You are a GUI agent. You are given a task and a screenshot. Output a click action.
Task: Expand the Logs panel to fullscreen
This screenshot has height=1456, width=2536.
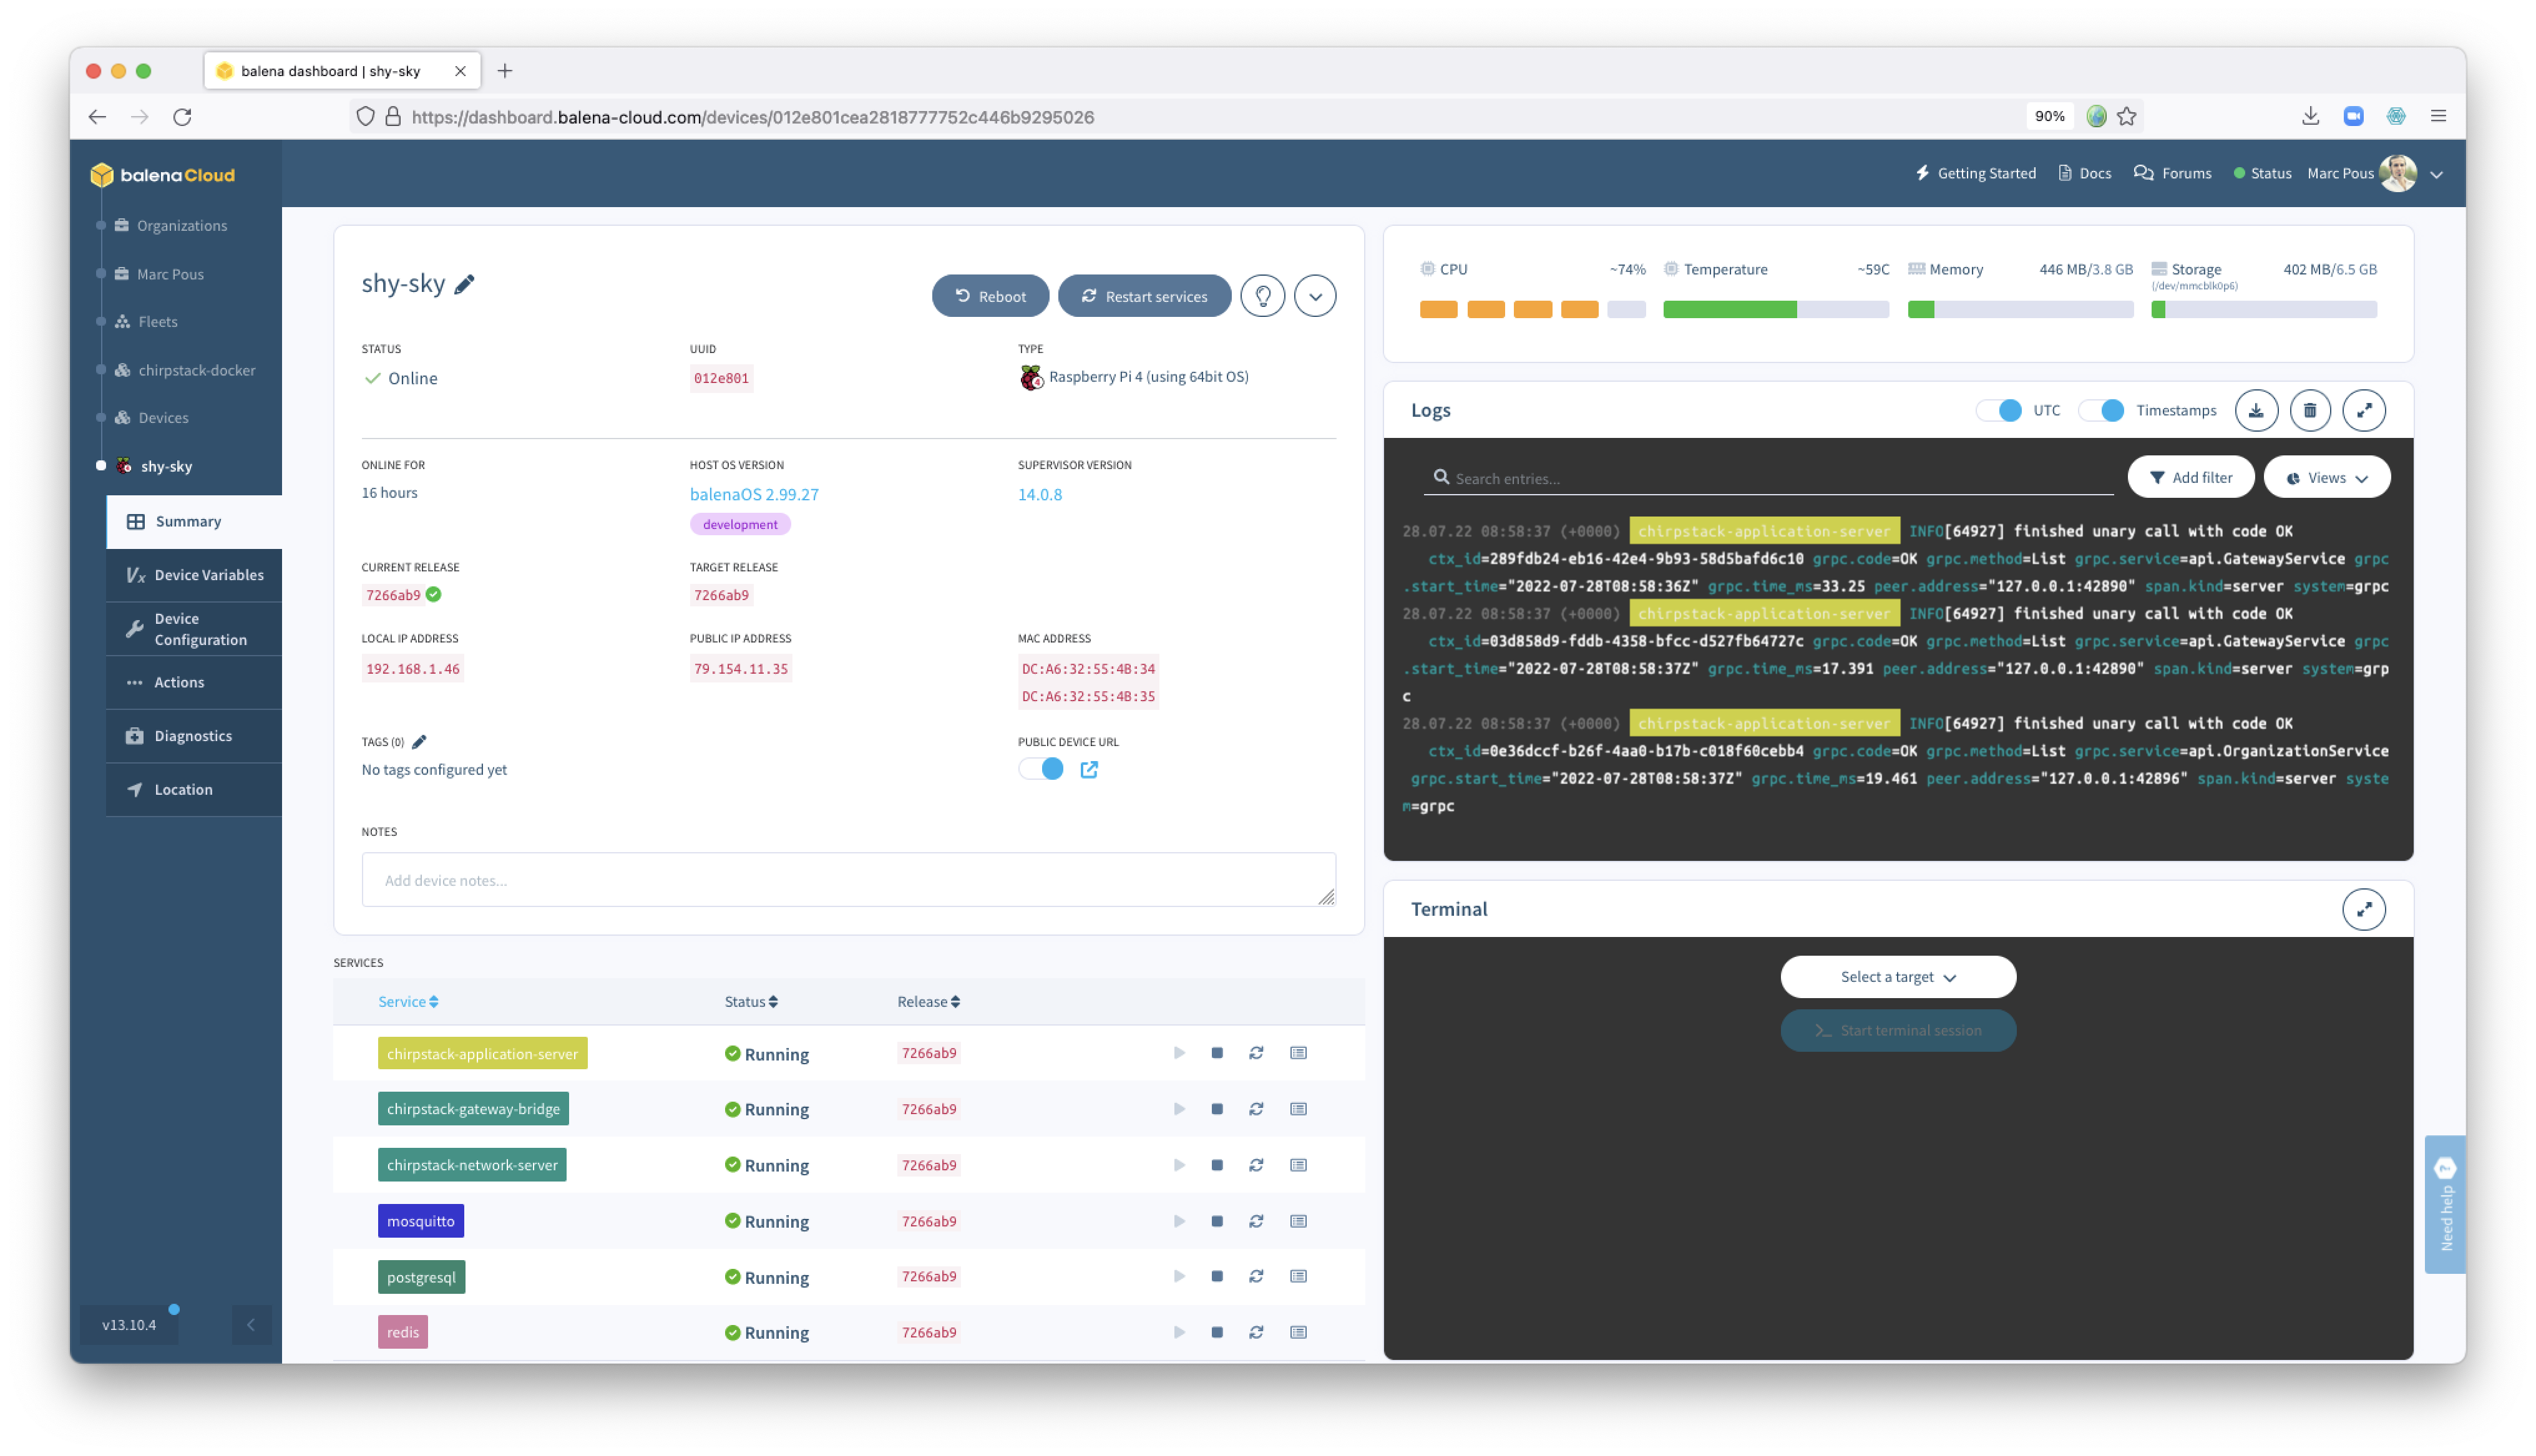tap(2365, 410)
